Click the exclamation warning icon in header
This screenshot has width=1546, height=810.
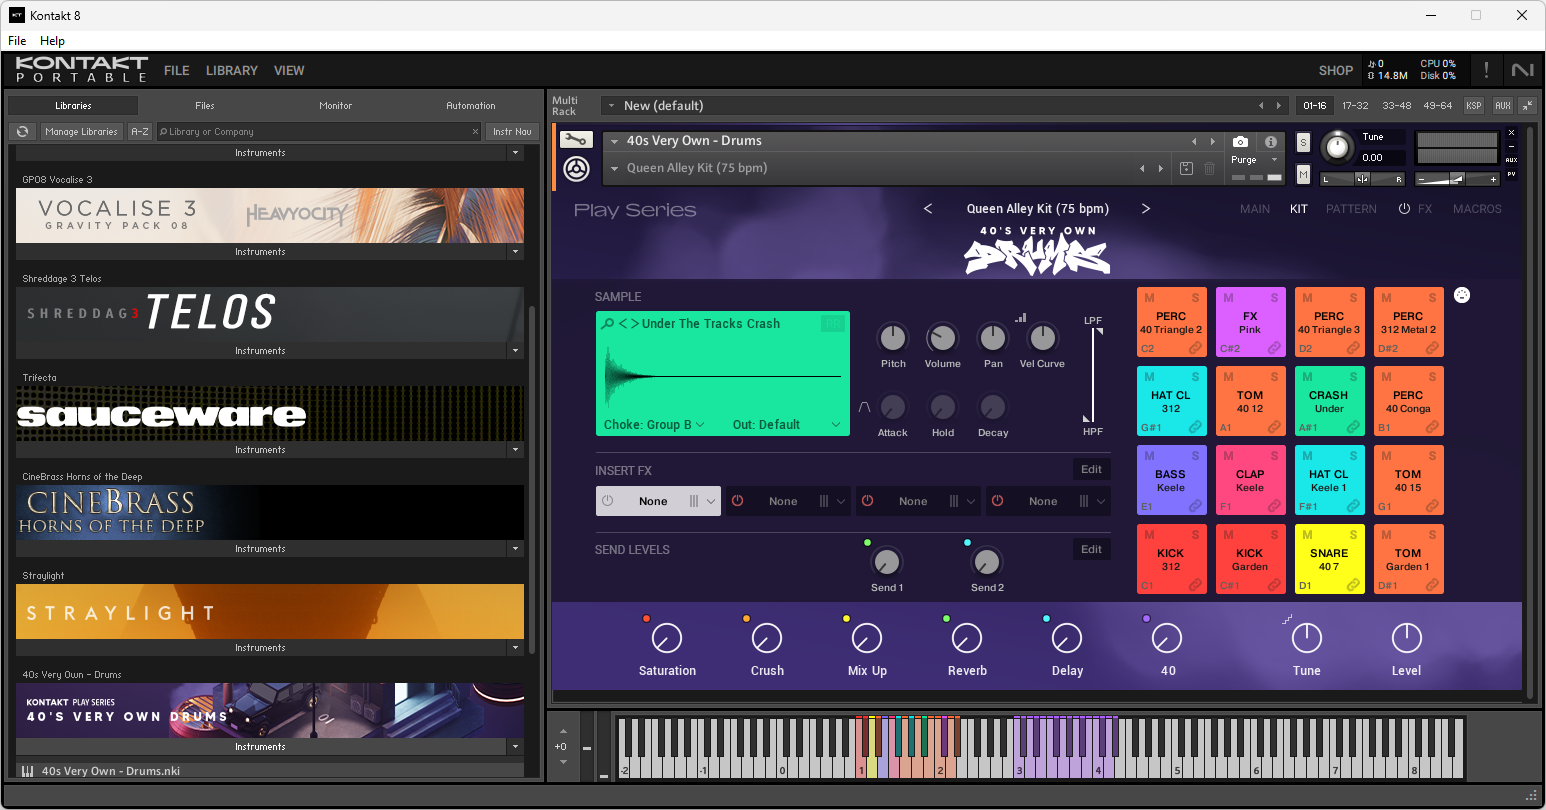[1486, 70]
